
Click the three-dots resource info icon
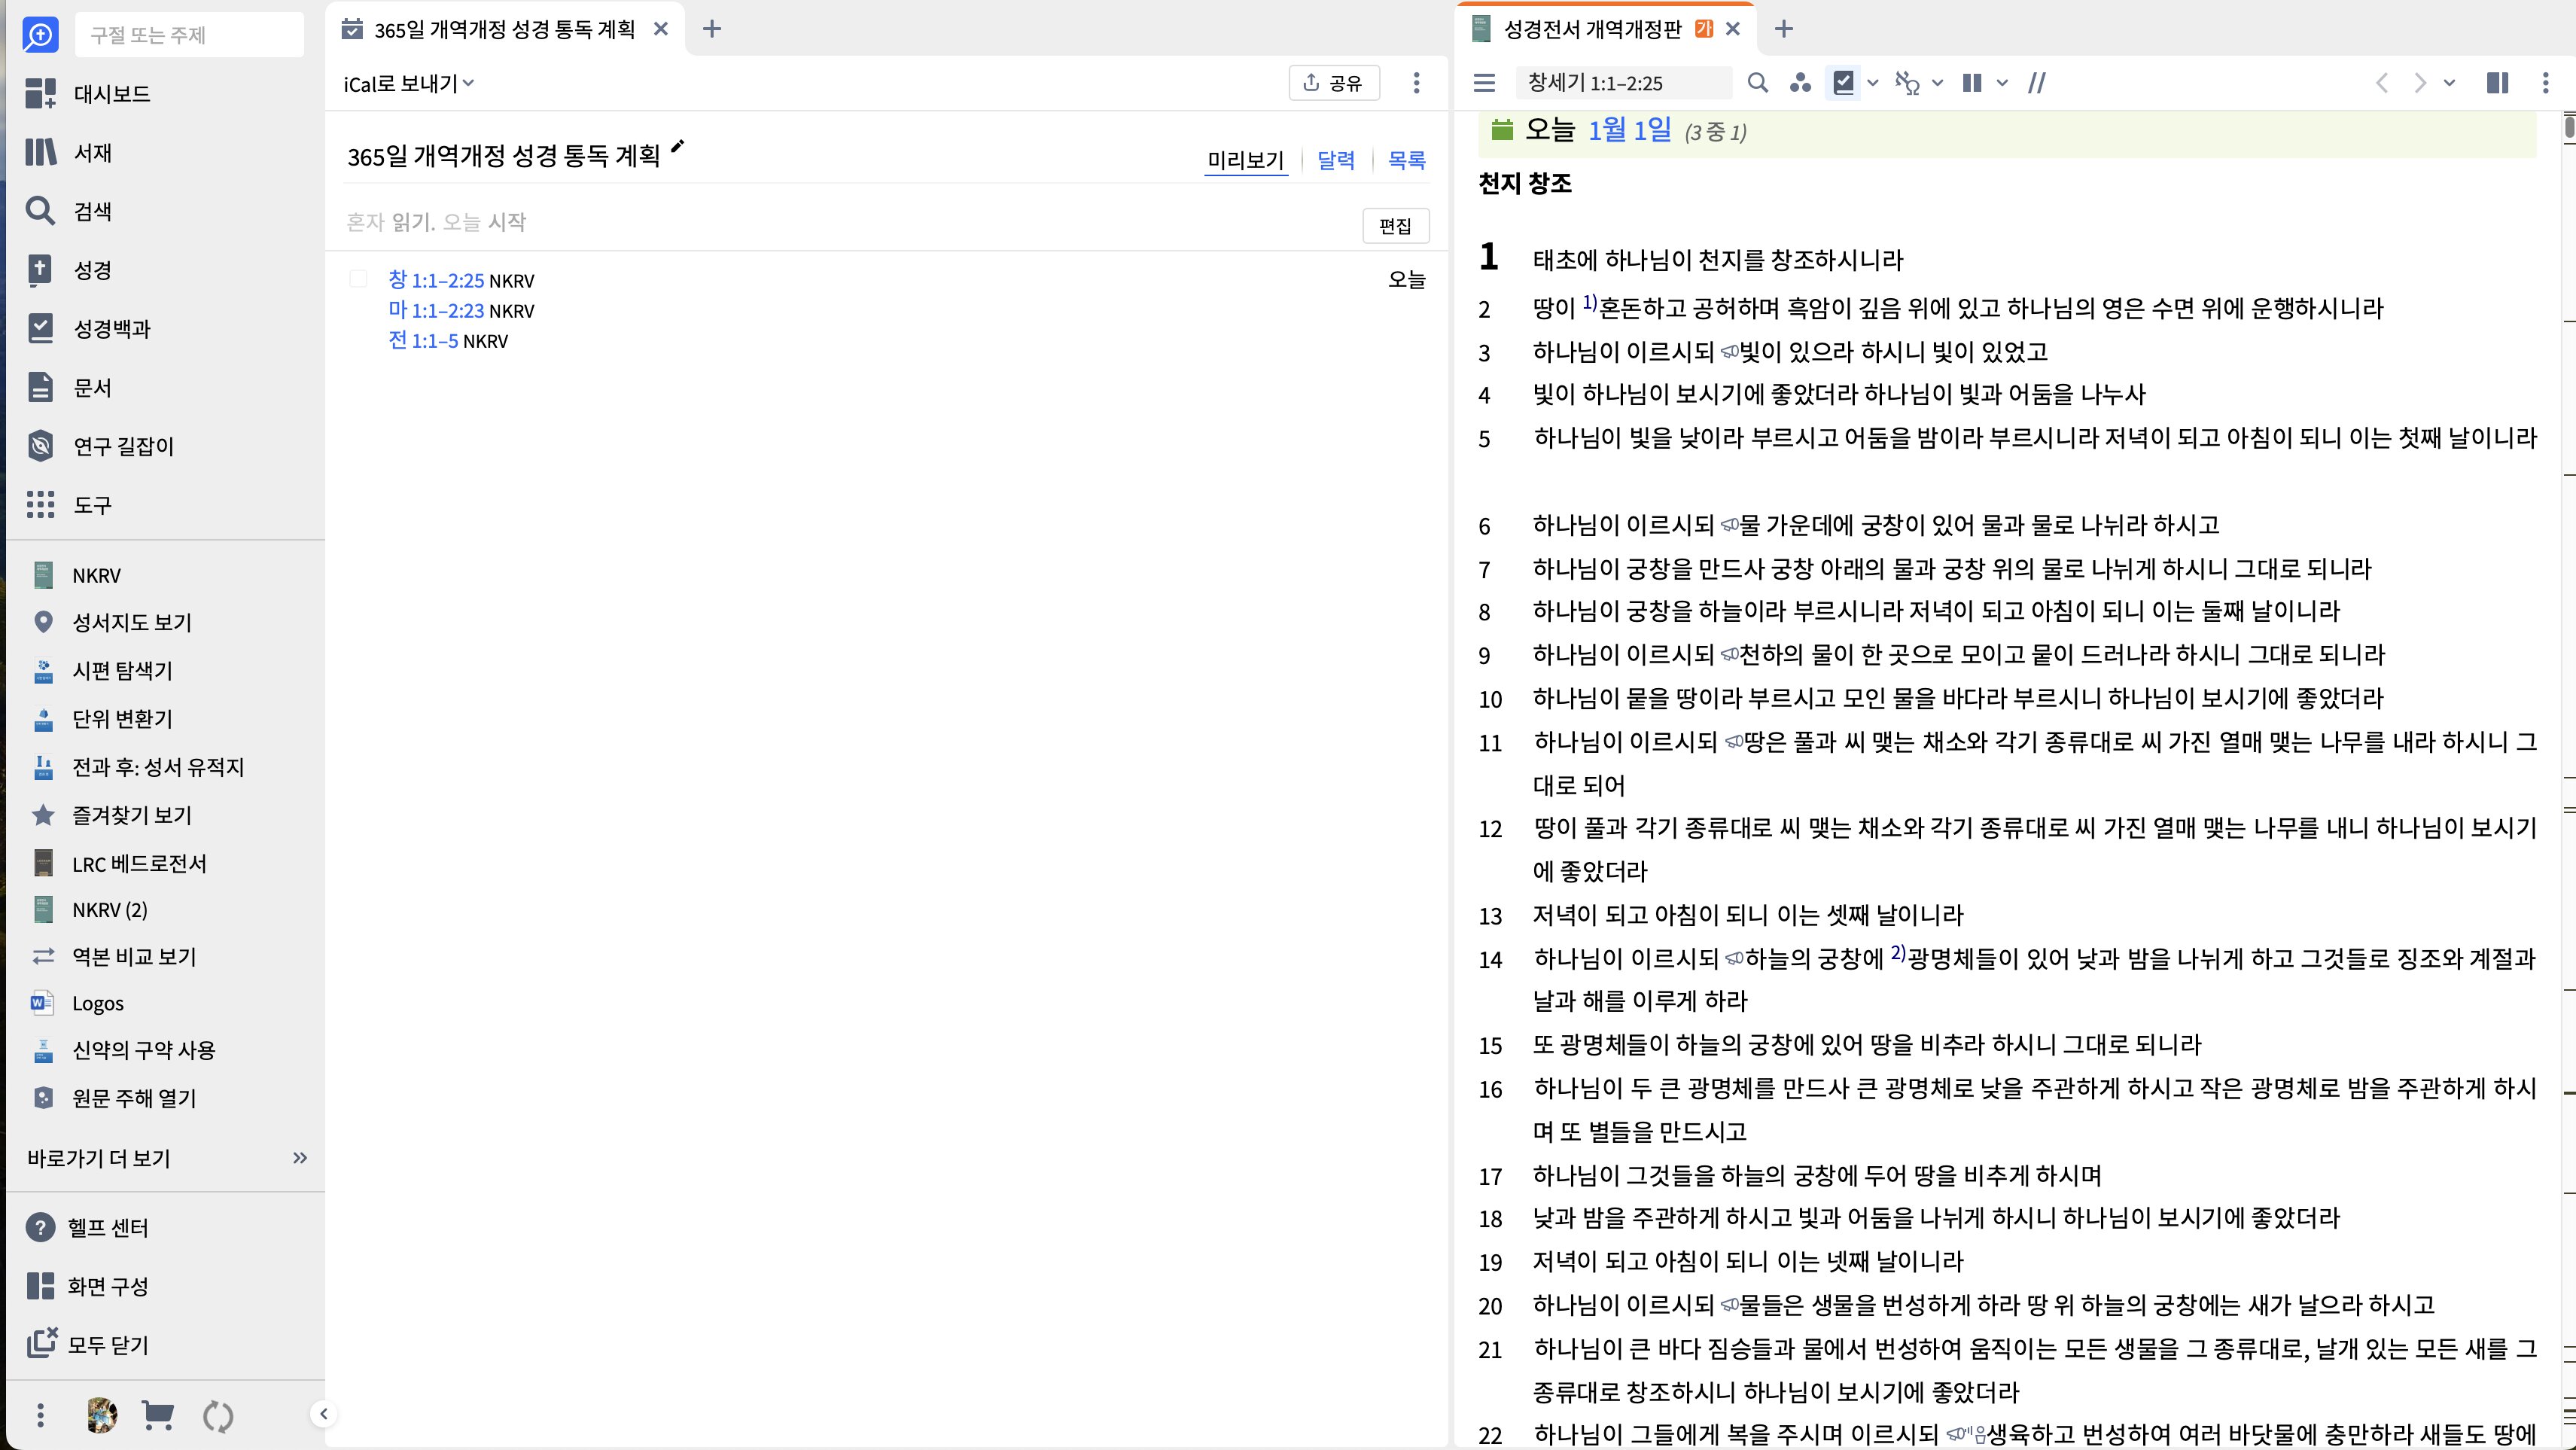pos(1800,83)
